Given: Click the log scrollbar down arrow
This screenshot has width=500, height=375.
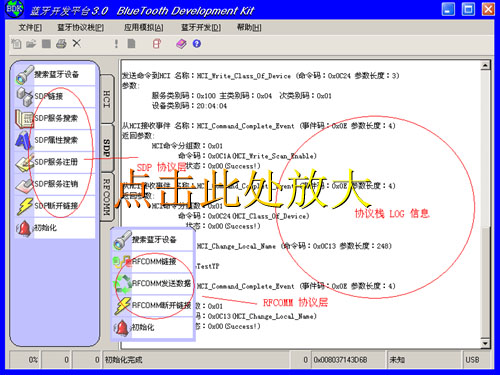Looking at the screenshot, I should (x=486, y=343).
